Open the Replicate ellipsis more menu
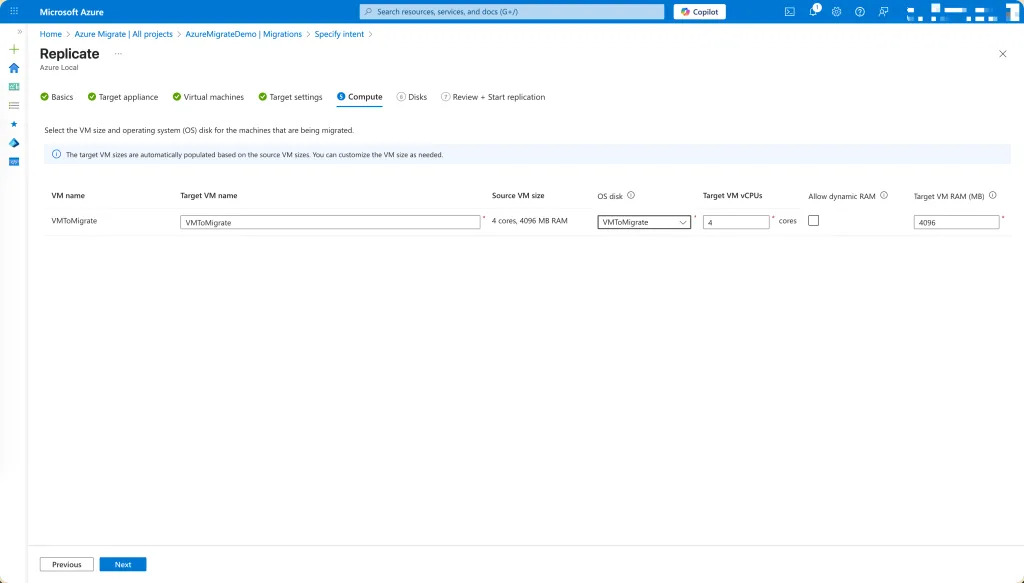1024x583 pixels. pyautogui.click(x=118, y=53)
